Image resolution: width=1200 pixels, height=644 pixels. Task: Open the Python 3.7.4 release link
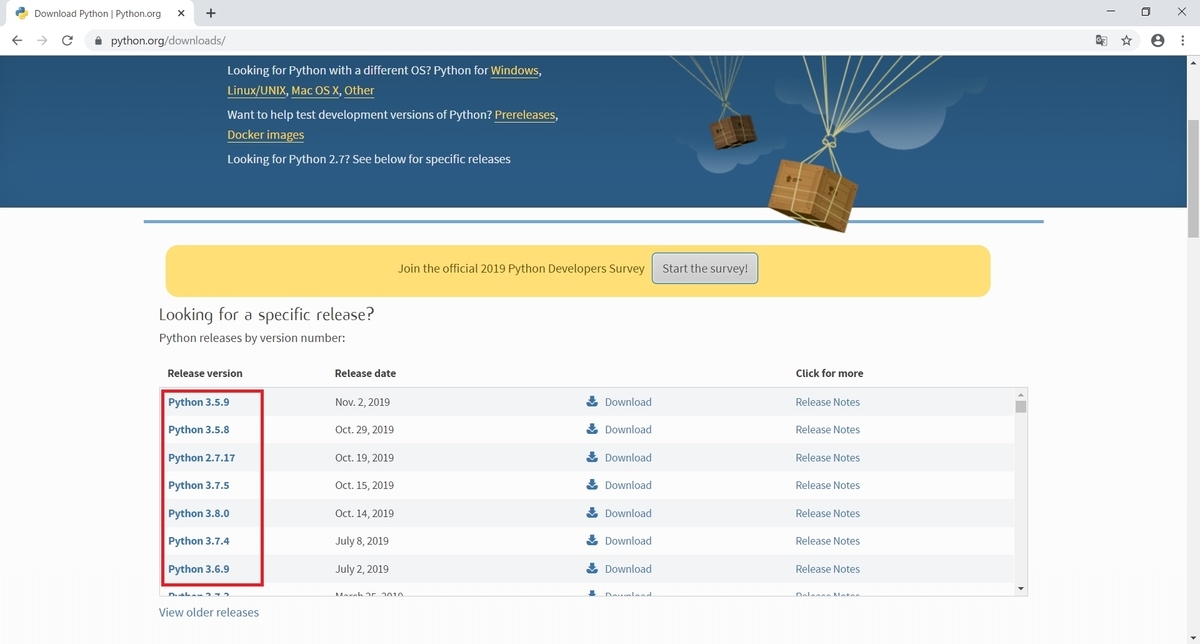pyautogui.click(x=198, y=541)
